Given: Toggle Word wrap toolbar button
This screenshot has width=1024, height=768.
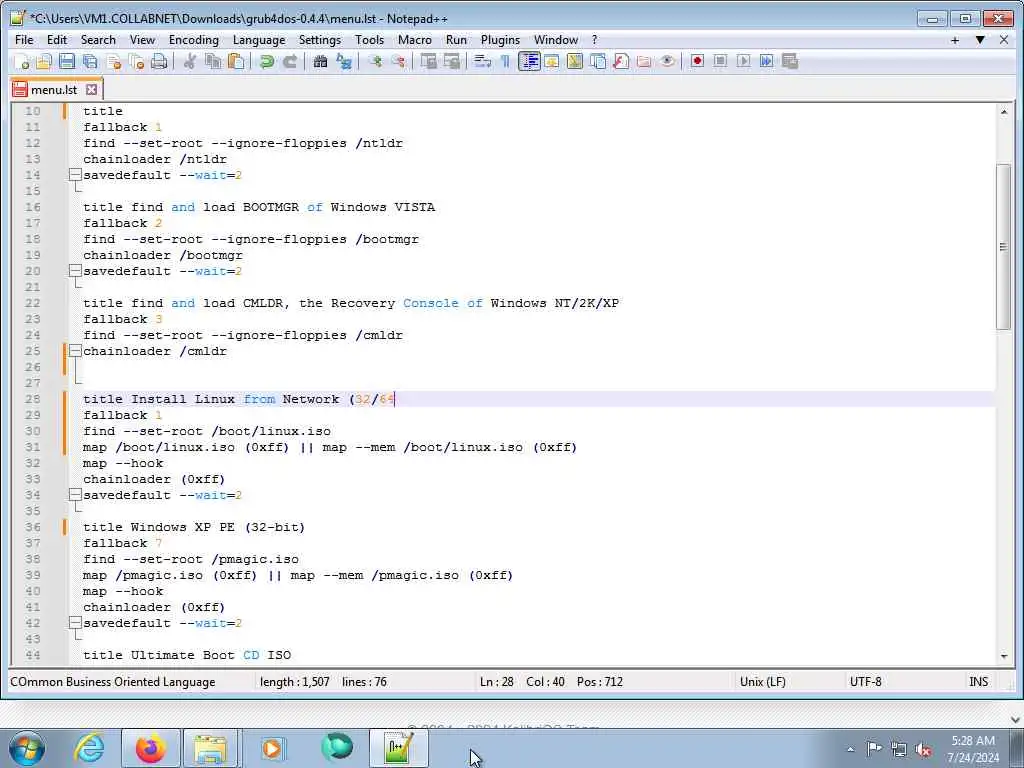Looking at the screenshot, I should pyautogui.click(x=482, y=61).
